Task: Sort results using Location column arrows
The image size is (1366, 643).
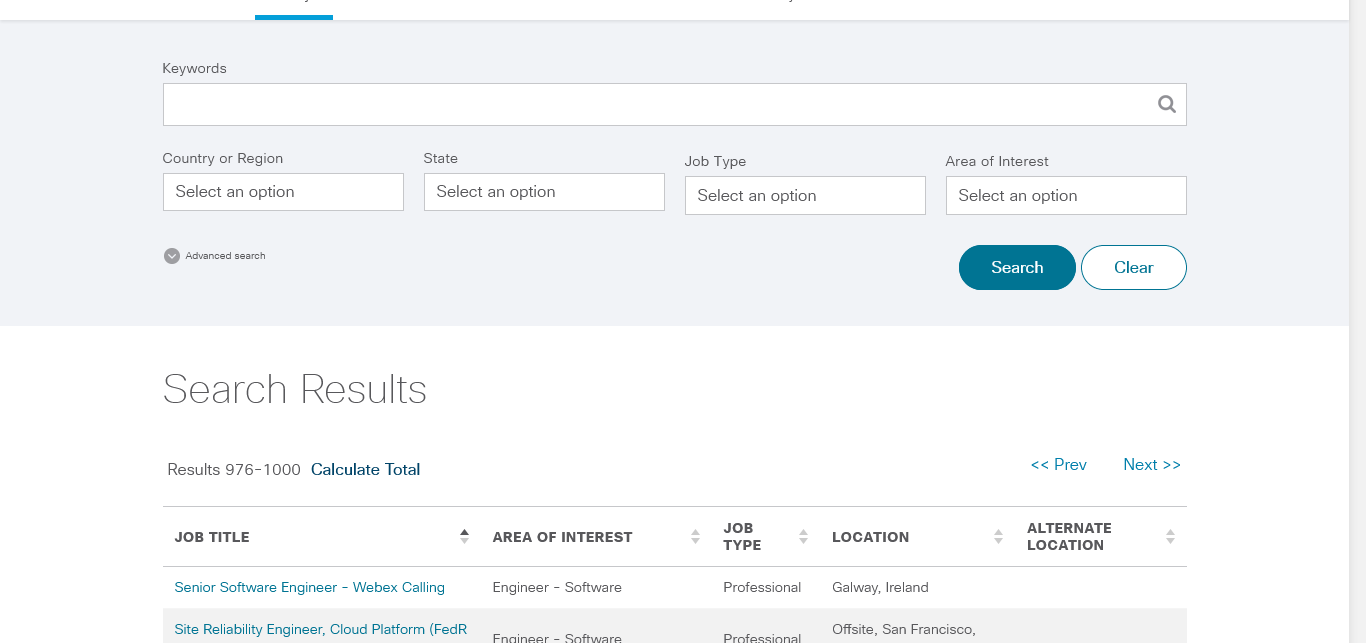Action: 998,537
